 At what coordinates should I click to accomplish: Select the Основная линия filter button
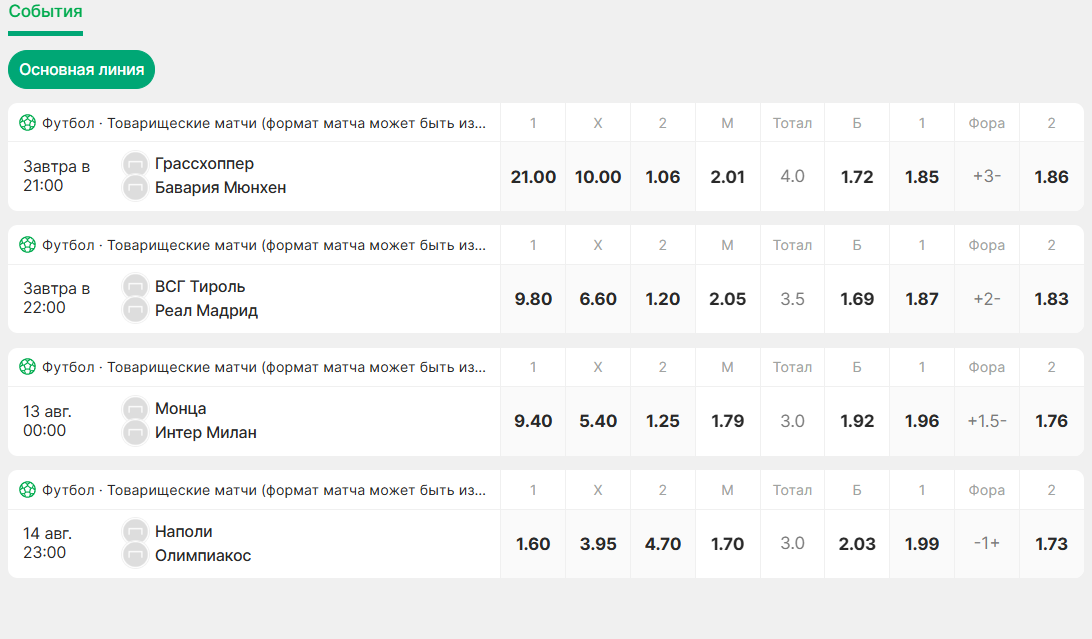click(x=81, y=70)
